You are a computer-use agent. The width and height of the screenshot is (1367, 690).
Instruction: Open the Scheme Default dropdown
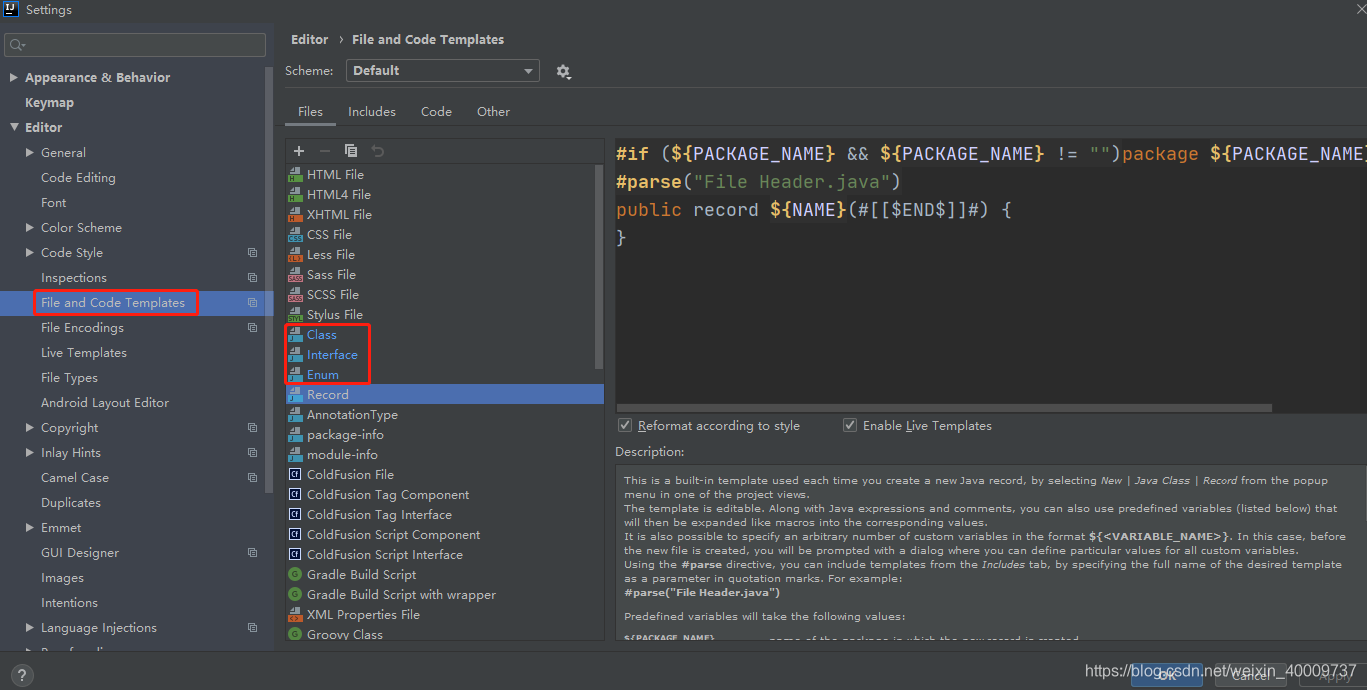coord(443,71)
